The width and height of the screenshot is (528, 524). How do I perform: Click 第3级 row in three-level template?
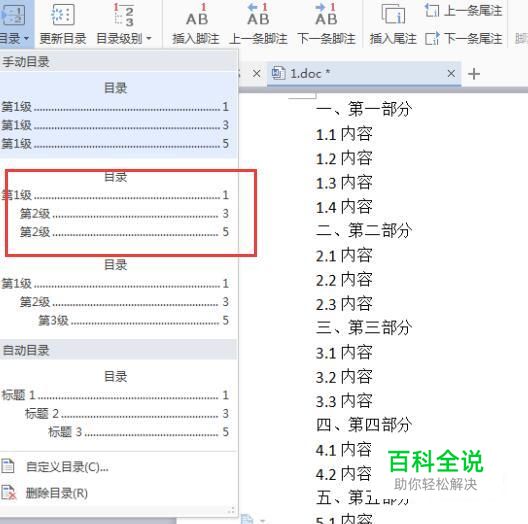[134, 320]
